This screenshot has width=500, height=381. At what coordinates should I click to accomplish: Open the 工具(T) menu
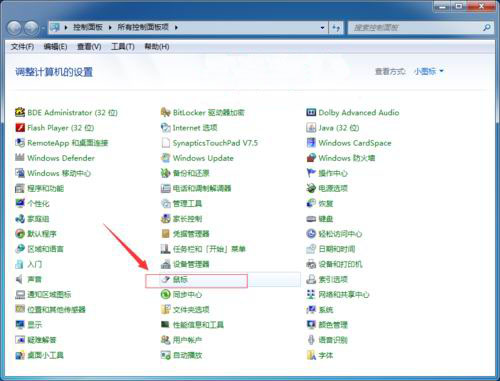tap(123, 47)
